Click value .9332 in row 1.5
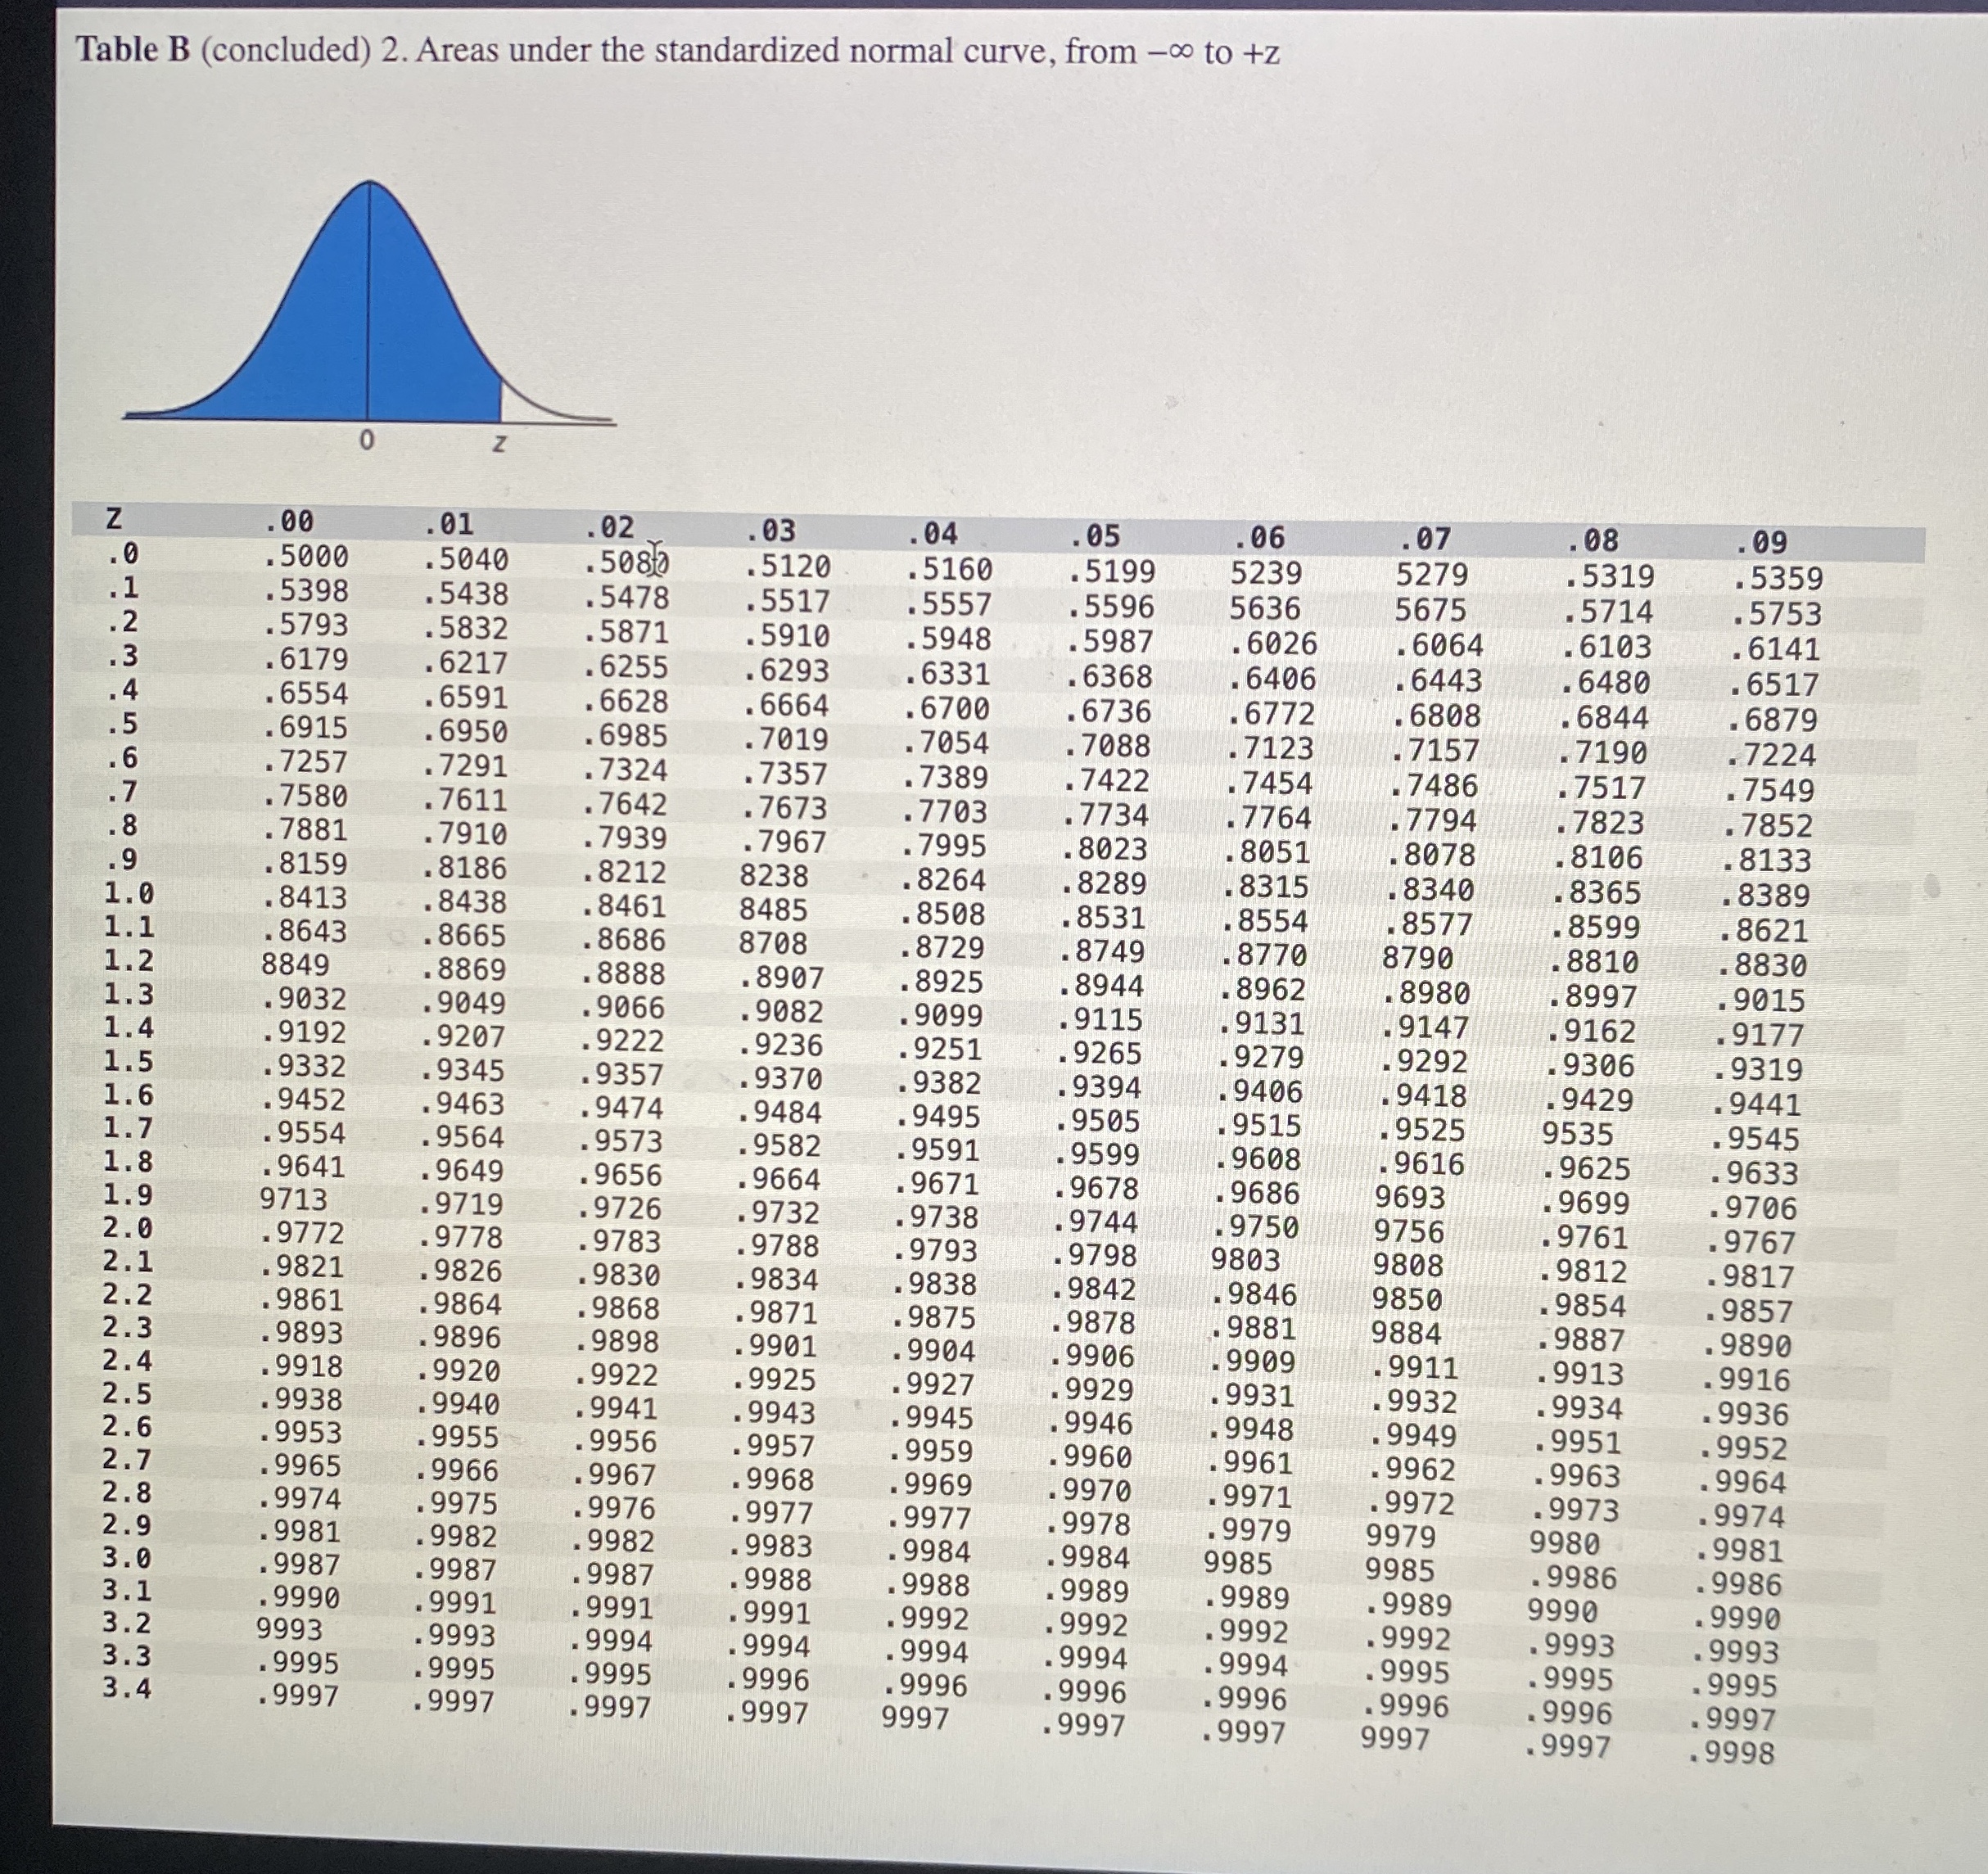This screenshot has height=1874, width=1988. tap(304, 1066)
